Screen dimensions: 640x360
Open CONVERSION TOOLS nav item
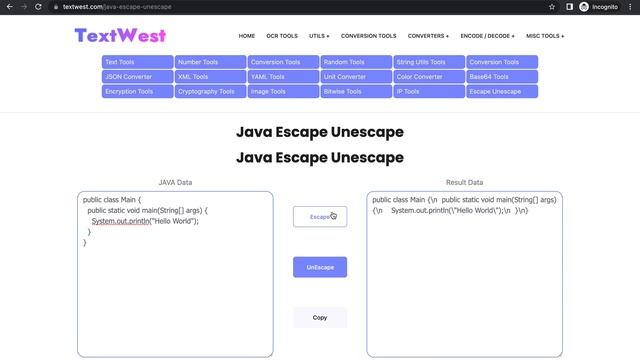(x=369, y=36)
